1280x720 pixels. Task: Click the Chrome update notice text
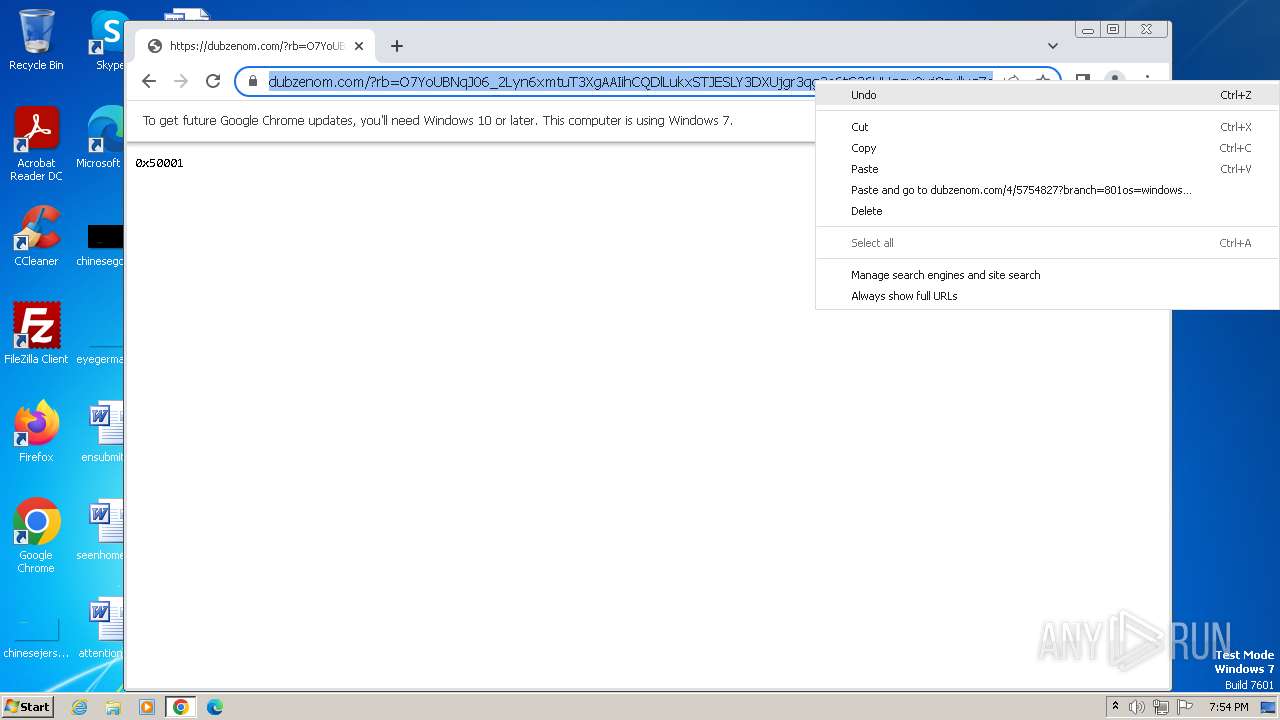click(437, 120)
